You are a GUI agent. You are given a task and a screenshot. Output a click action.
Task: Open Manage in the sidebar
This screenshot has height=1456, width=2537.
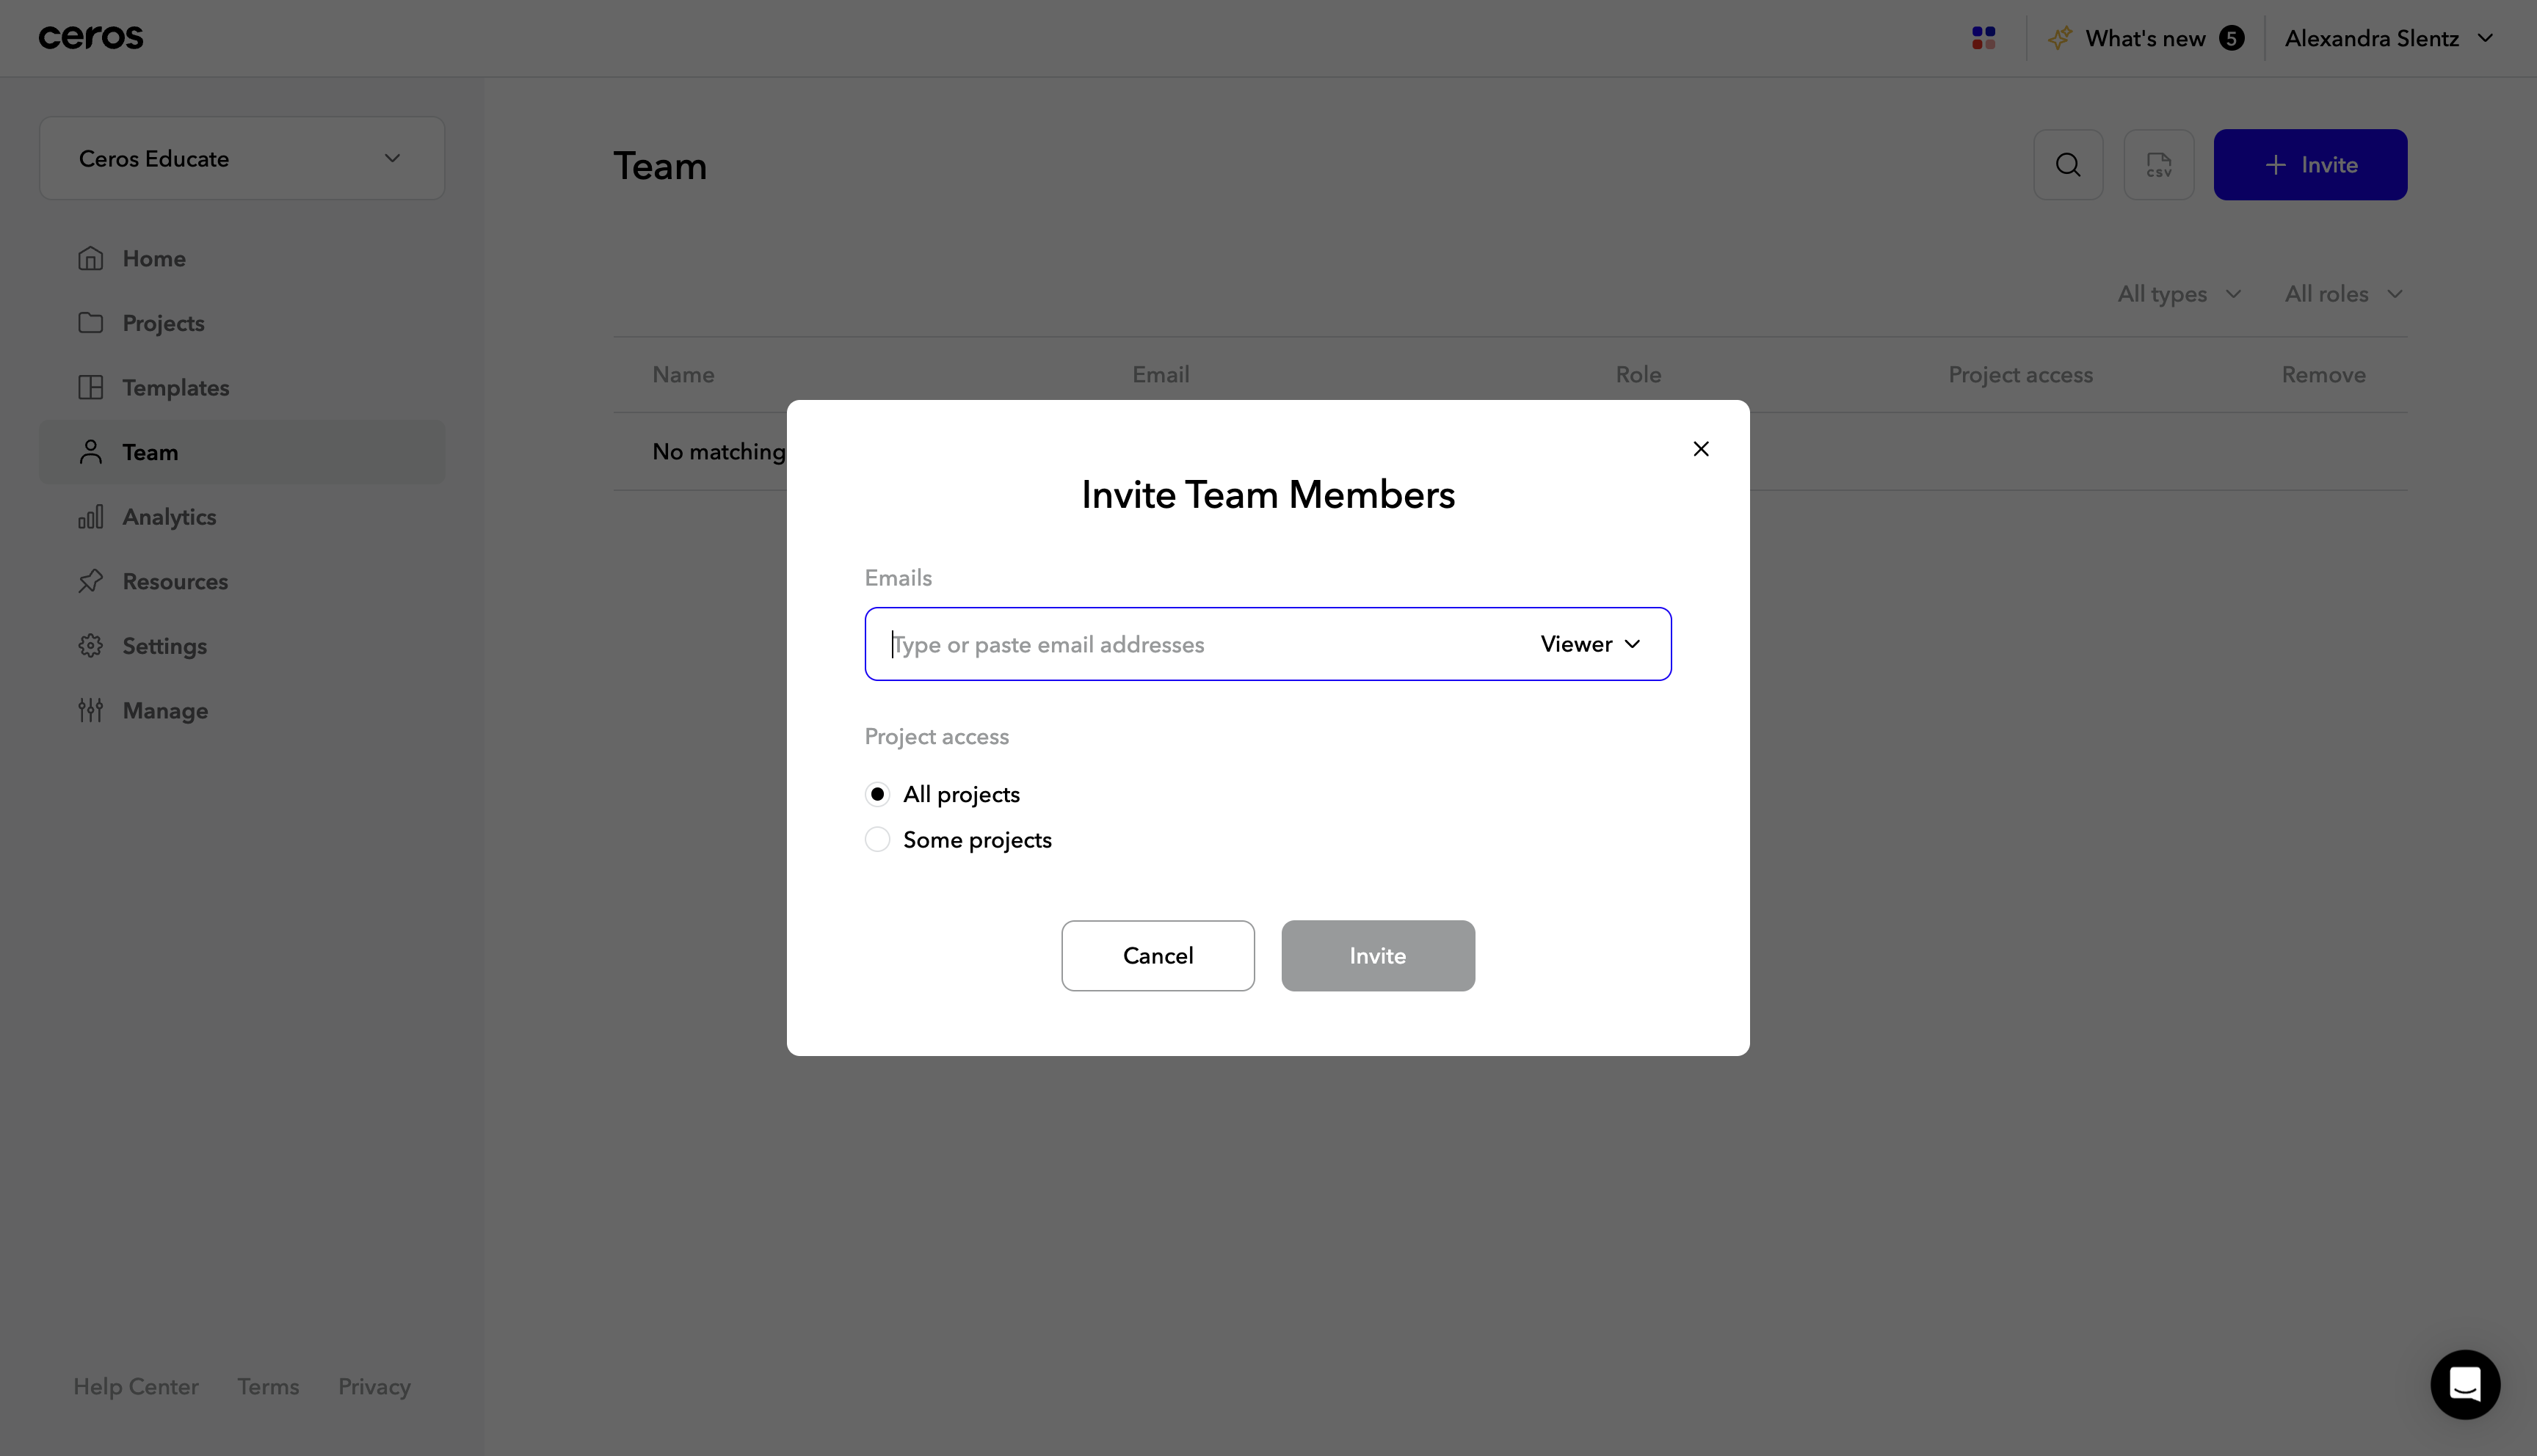click(242, 710)
